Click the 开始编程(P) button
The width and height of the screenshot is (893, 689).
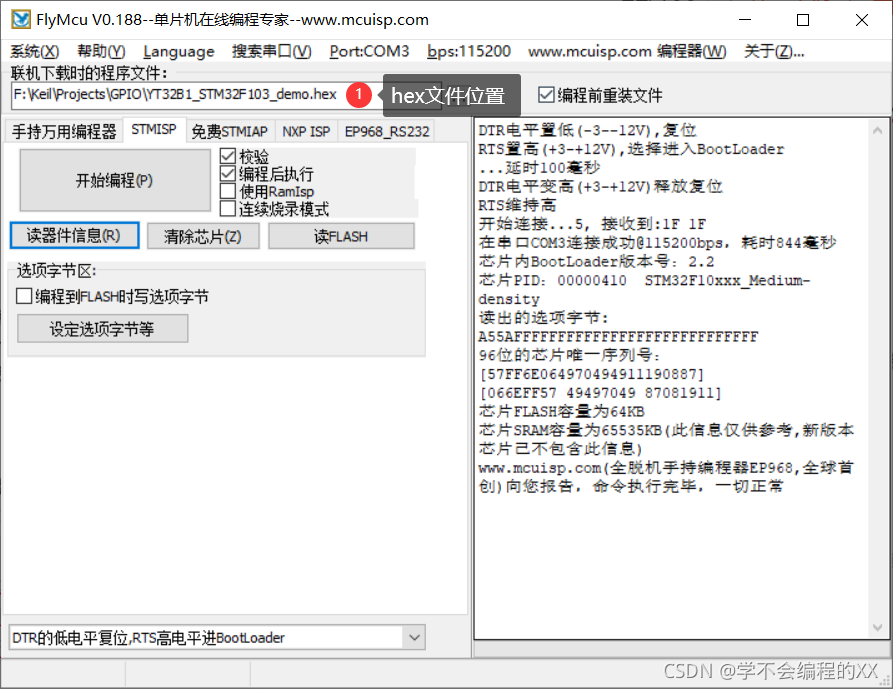pos(114,181)
